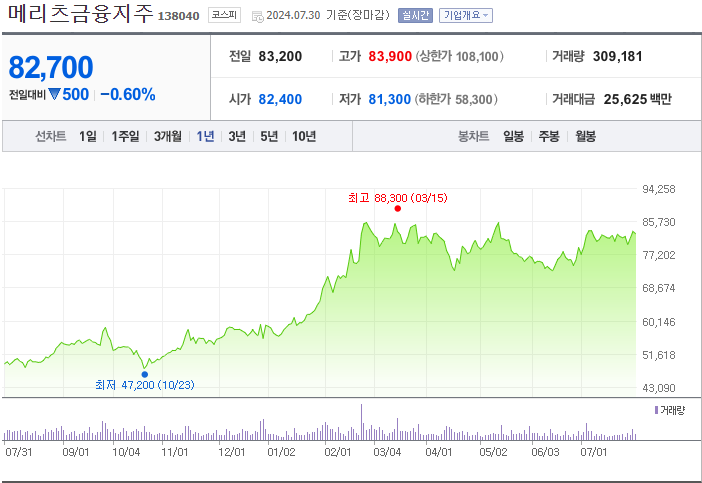Click the current price 82,700
Image resolution: width=702 pixels, height=483 pixels.
(x=51, y=68)
